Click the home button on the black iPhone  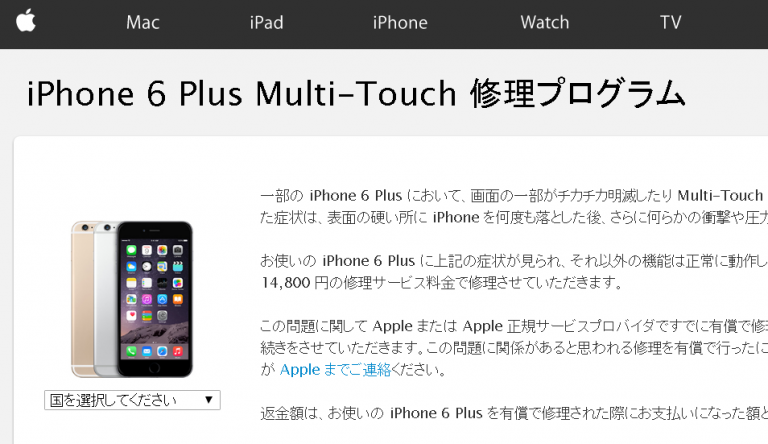[x=154, y=368]
